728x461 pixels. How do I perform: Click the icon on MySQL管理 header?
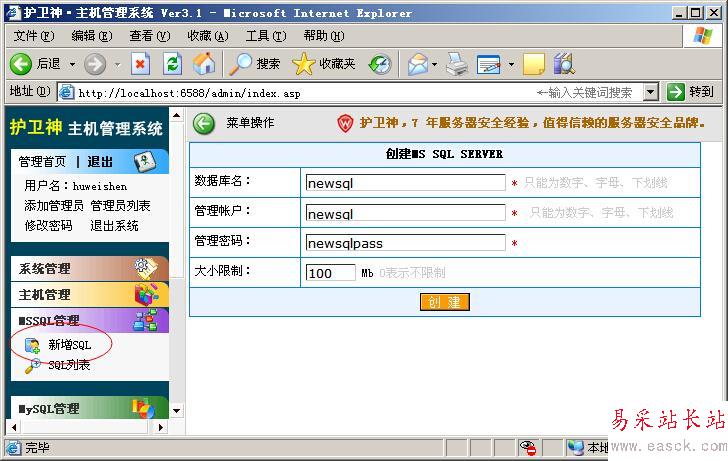143,409
